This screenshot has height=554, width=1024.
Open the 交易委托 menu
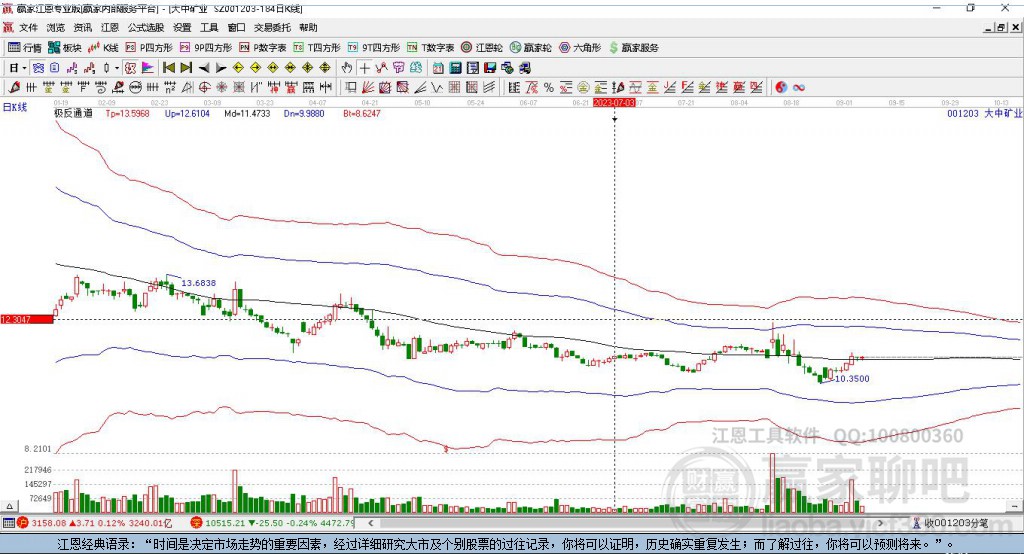[x=272, y=27]
